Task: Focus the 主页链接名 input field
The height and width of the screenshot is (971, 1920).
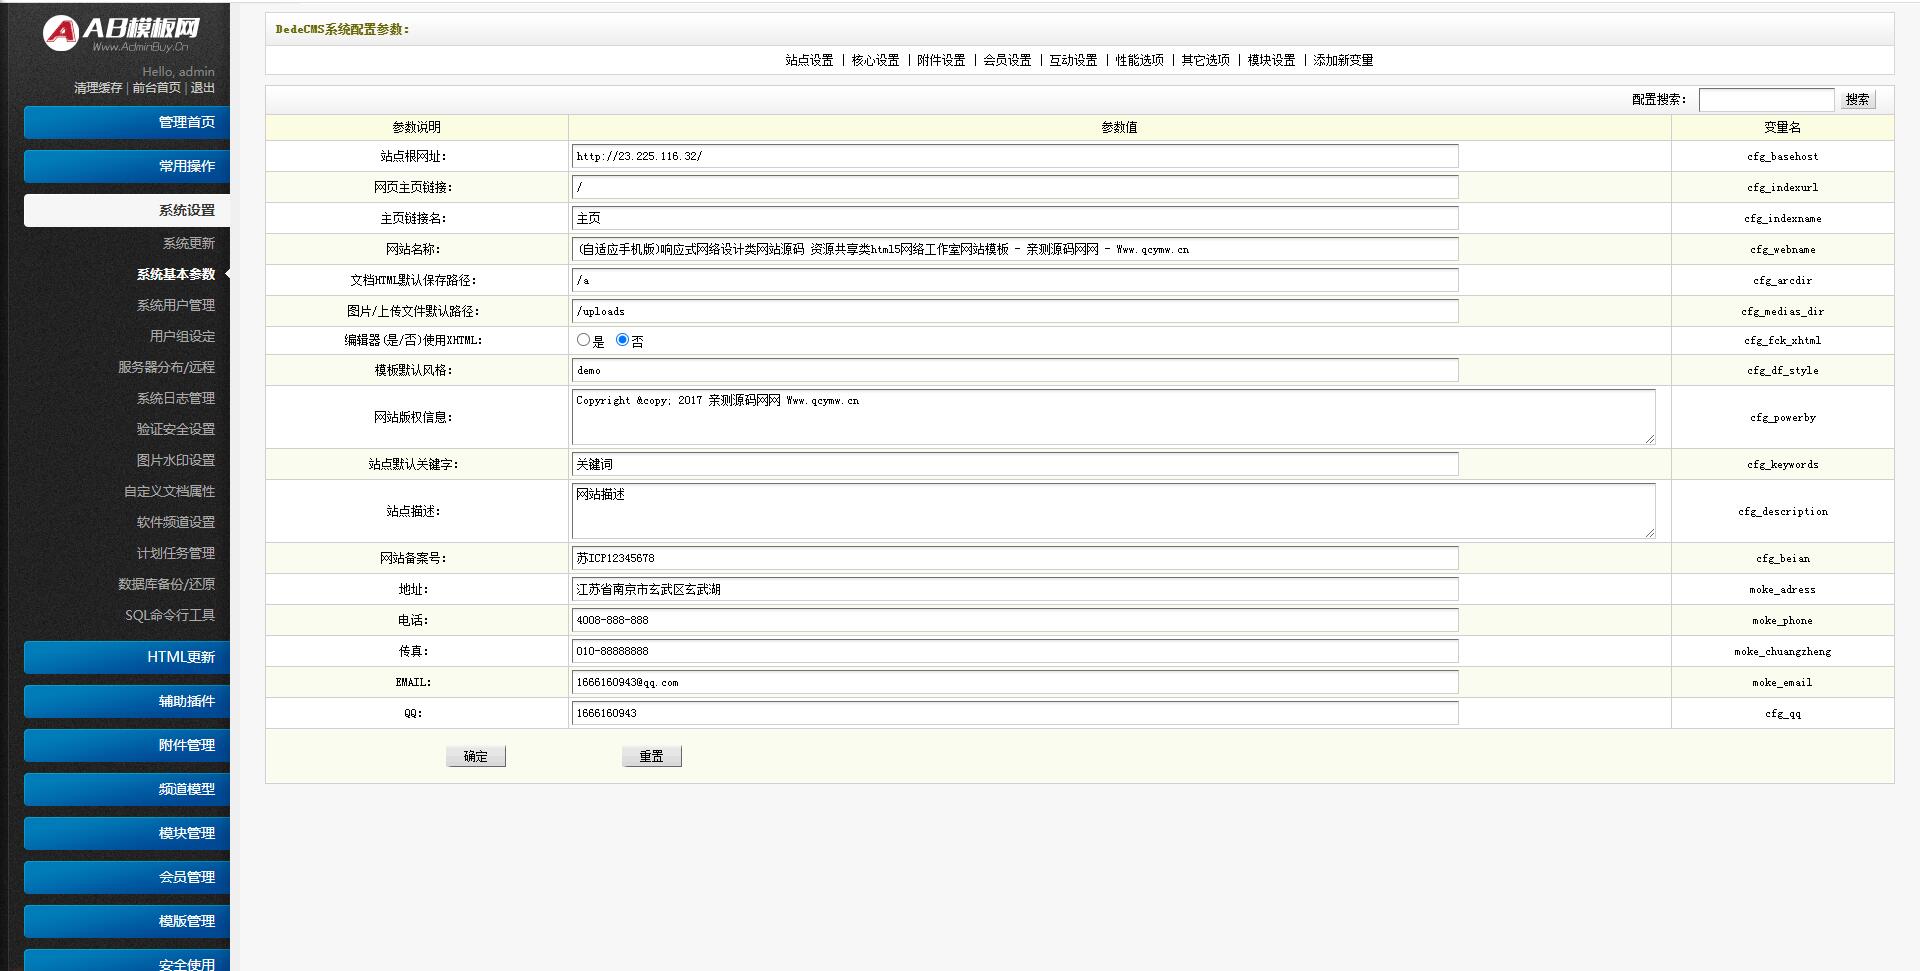Action: (x=1015, y=218)
